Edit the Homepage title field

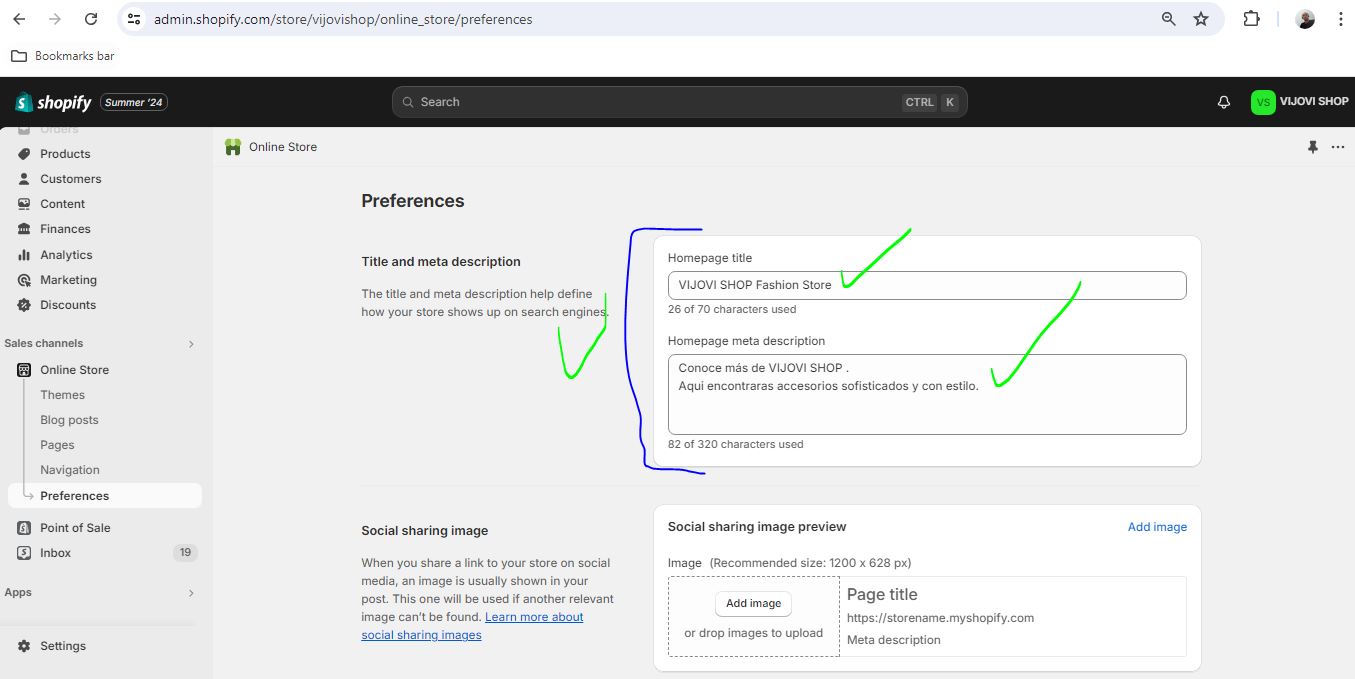pos(927,285)
